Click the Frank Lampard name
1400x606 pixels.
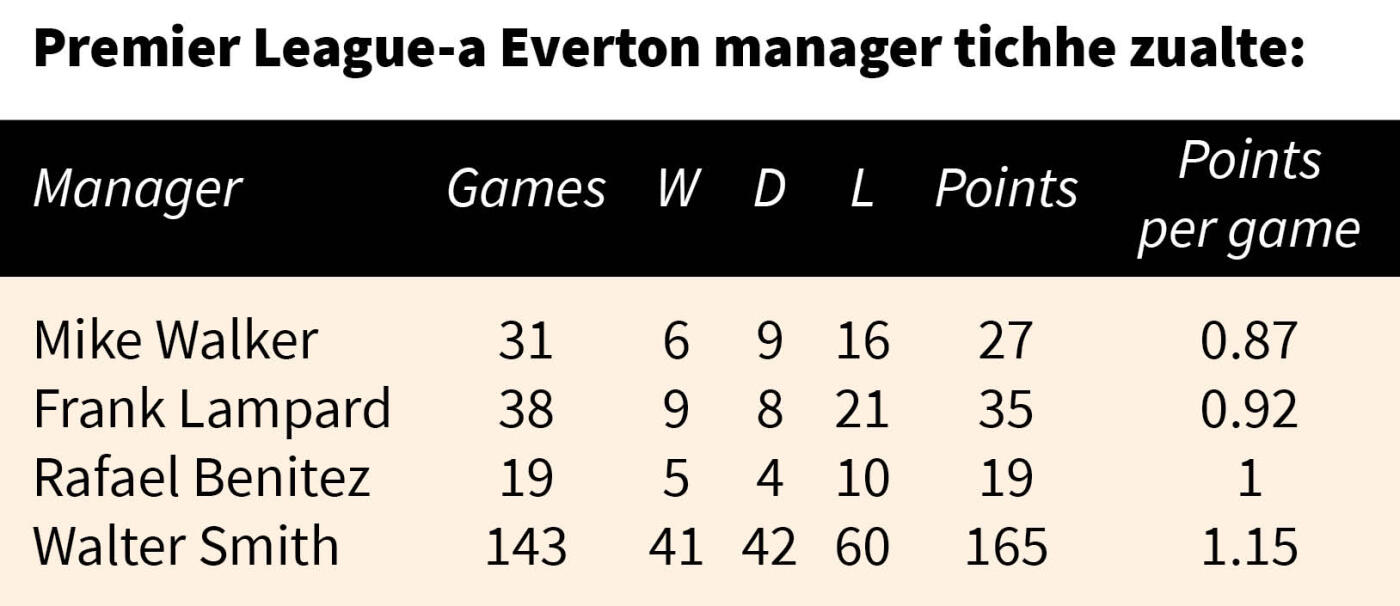click(x=211, y=409)
